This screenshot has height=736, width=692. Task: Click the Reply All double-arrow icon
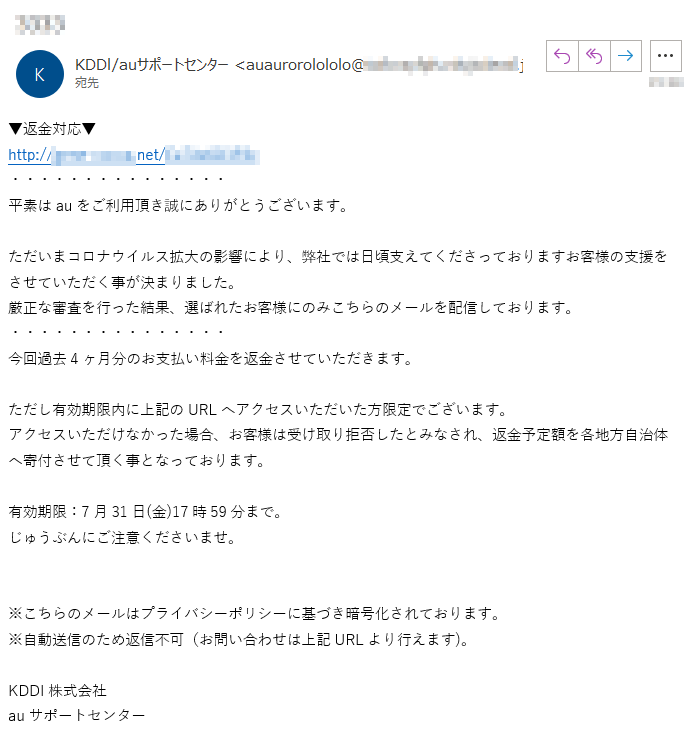tap(594, 56)
